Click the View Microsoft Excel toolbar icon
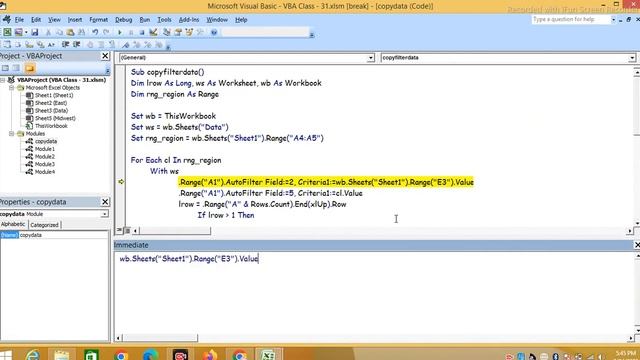 point(7,32)
